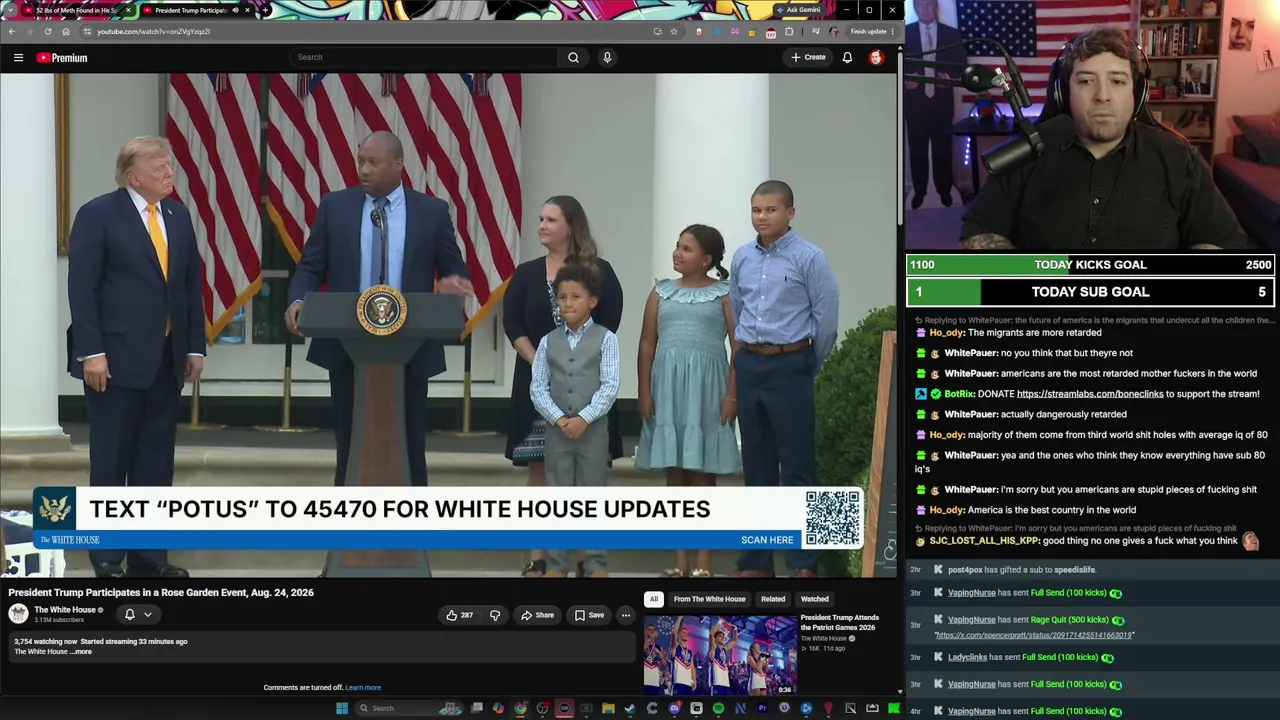Open the streamlabs.com/boneclinks donation link
The height and width of the screenshot is (720, 1280).
point(1090,394)
